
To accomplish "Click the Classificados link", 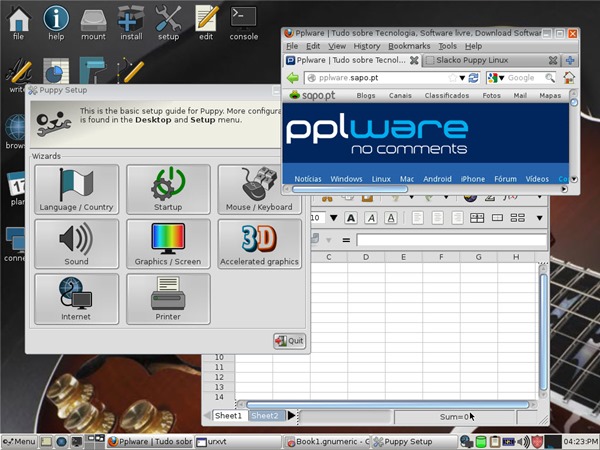I will [x=447, y=95].
